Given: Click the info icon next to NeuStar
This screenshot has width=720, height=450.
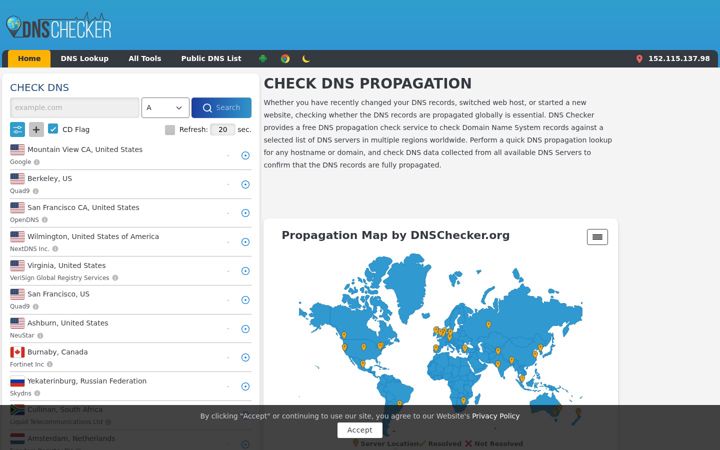Looking at the screenshot, I should pyautogui.click(x=40, y=336).
